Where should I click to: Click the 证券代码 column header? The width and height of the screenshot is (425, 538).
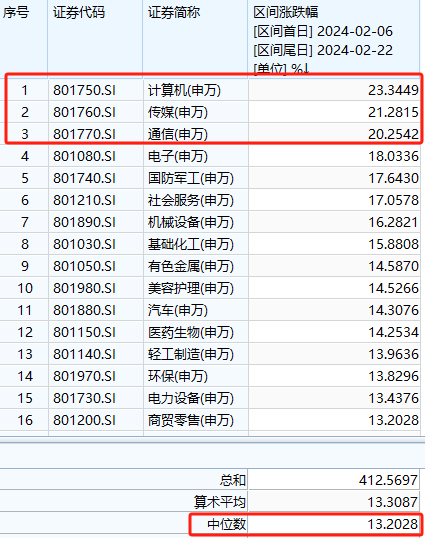click(79, 13)
